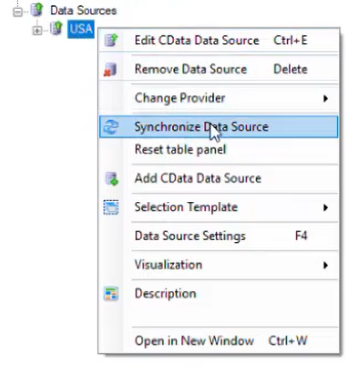Select the Data Sources tree label
Image resolution: width=360 pixels, height=367 pixels.
click(x=83, y=10)
